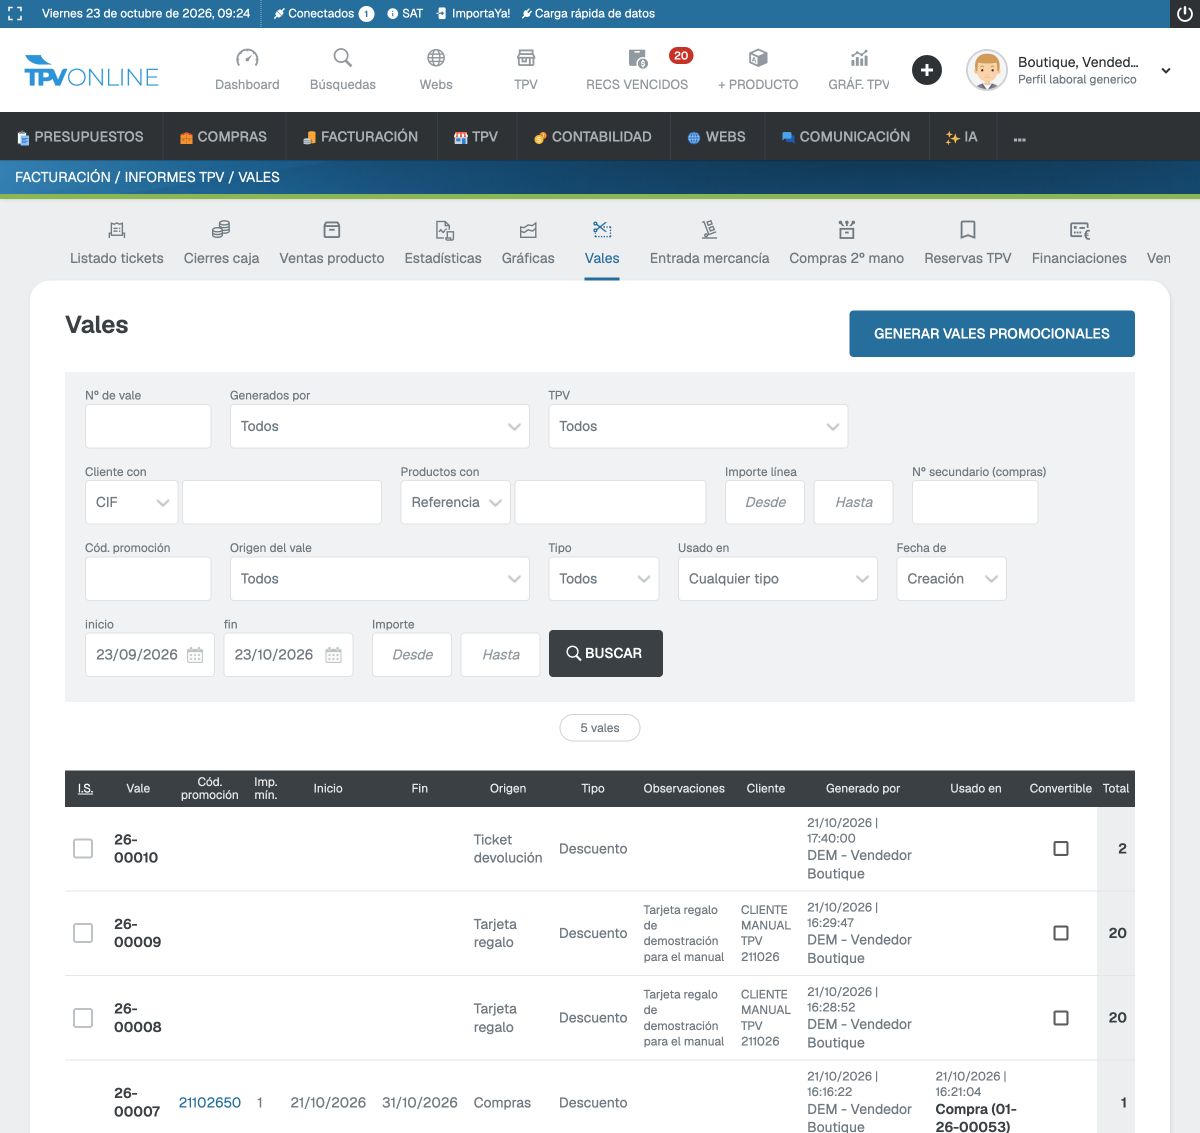Expand the Generados por dropdown

[x=380, y=426]
